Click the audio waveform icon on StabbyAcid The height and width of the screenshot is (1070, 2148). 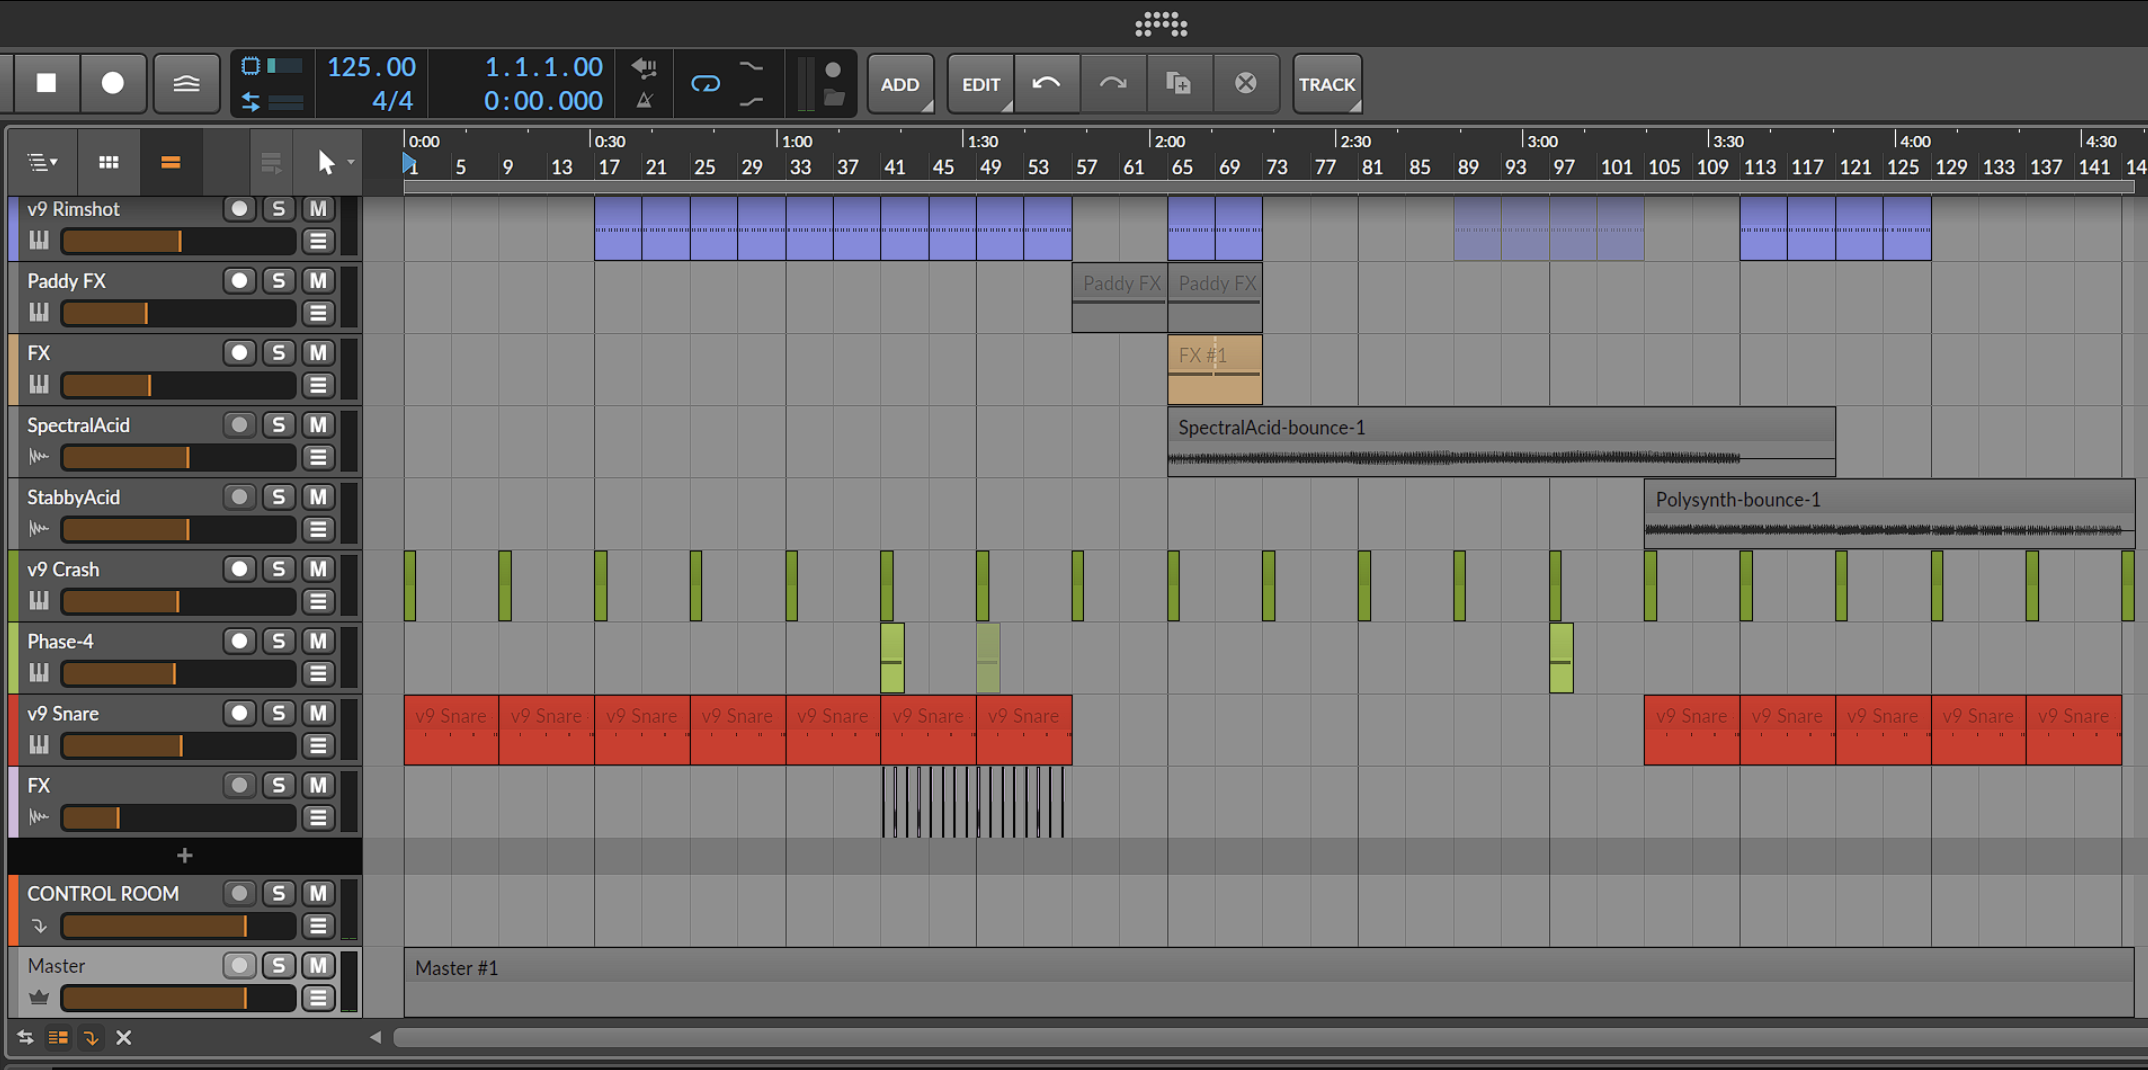[39, 529]
